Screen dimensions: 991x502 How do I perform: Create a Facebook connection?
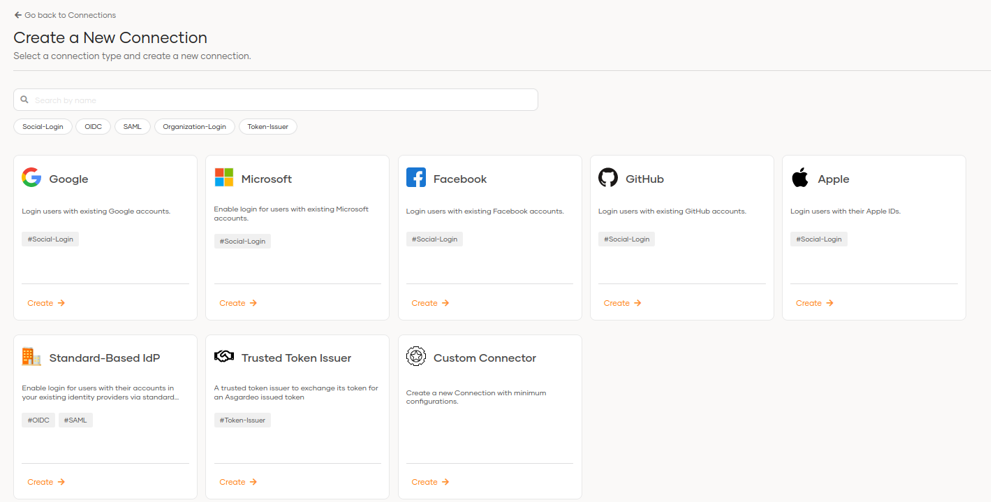pos(430,303)
